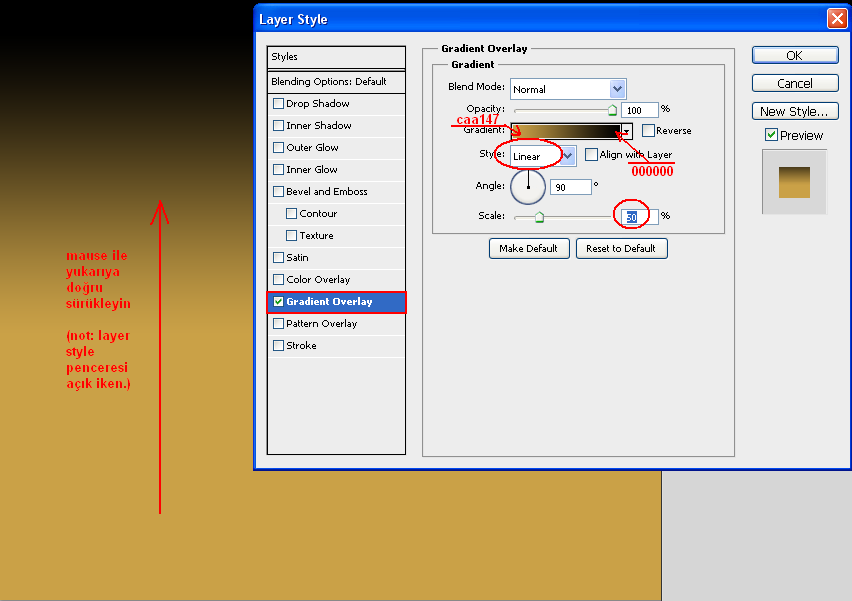The height and width of the screenshot is (601, 852).
Task: Click the gradient color bar swatch
Action: [565, 131]
